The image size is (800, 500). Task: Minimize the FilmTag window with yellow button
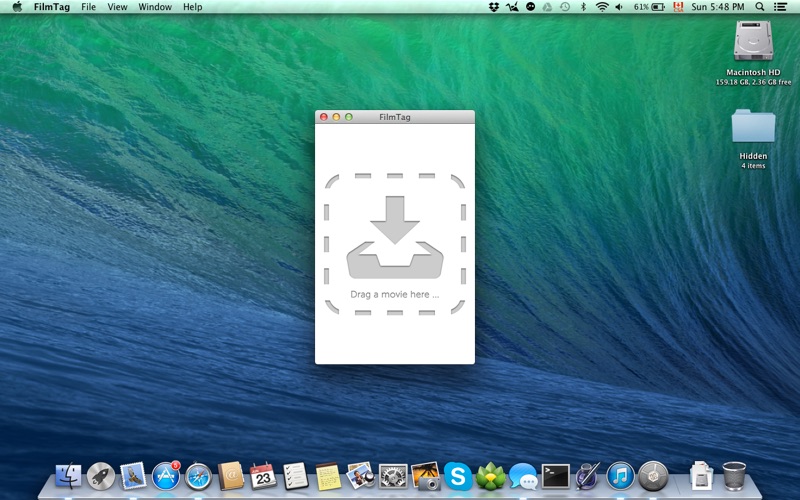click(x=336, y=117)
